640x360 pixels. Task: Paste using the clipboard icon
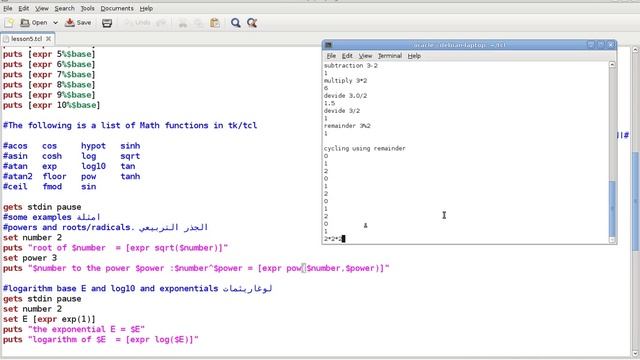click(x=215, y=23)
